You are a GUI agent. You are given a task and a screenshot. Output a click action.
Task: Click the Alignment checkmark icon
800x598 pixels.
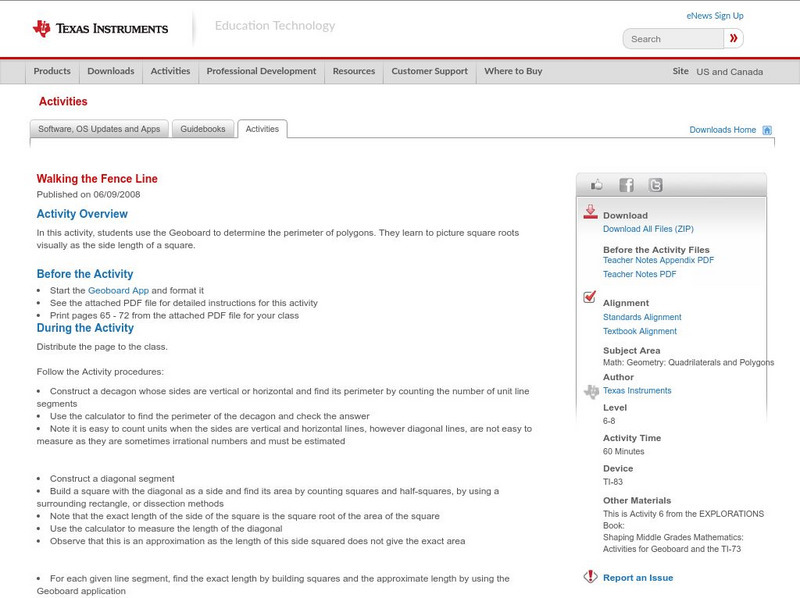[x=589, y=295]
